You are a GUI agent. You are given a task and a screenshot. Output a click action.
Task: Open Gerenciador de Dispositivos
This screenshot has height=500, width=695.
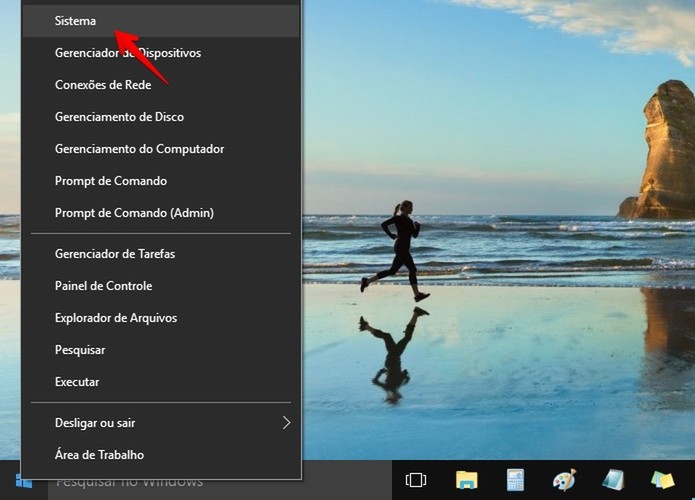point(161,53)
